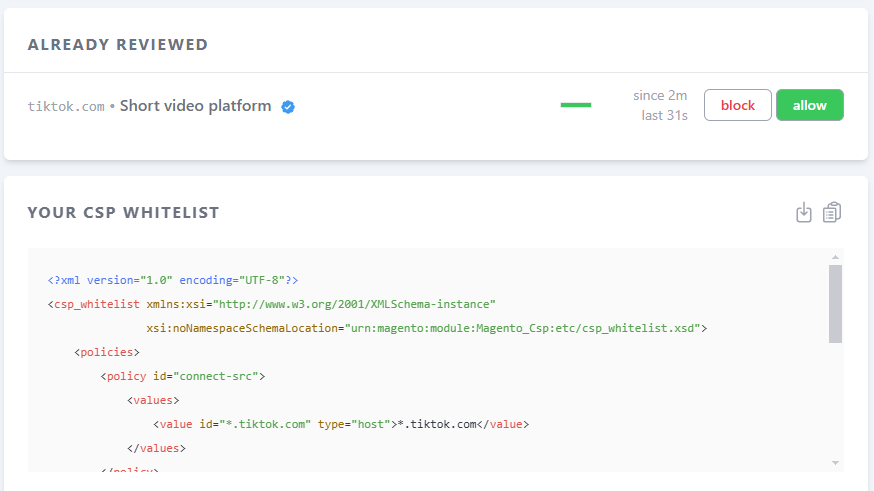Image resolution: width=874 pixels, height=491 pixels.
Task: Click the code panel scrollbar thumb
Action: tap(835, 304)
